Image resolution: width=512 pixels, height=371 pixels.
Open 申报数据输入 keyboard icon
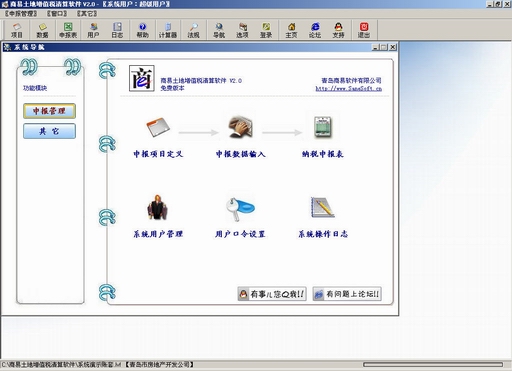point(240,127)
